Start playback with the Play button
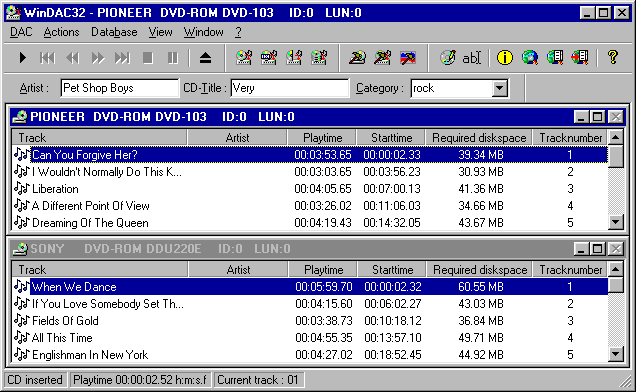 click(23, 58)
